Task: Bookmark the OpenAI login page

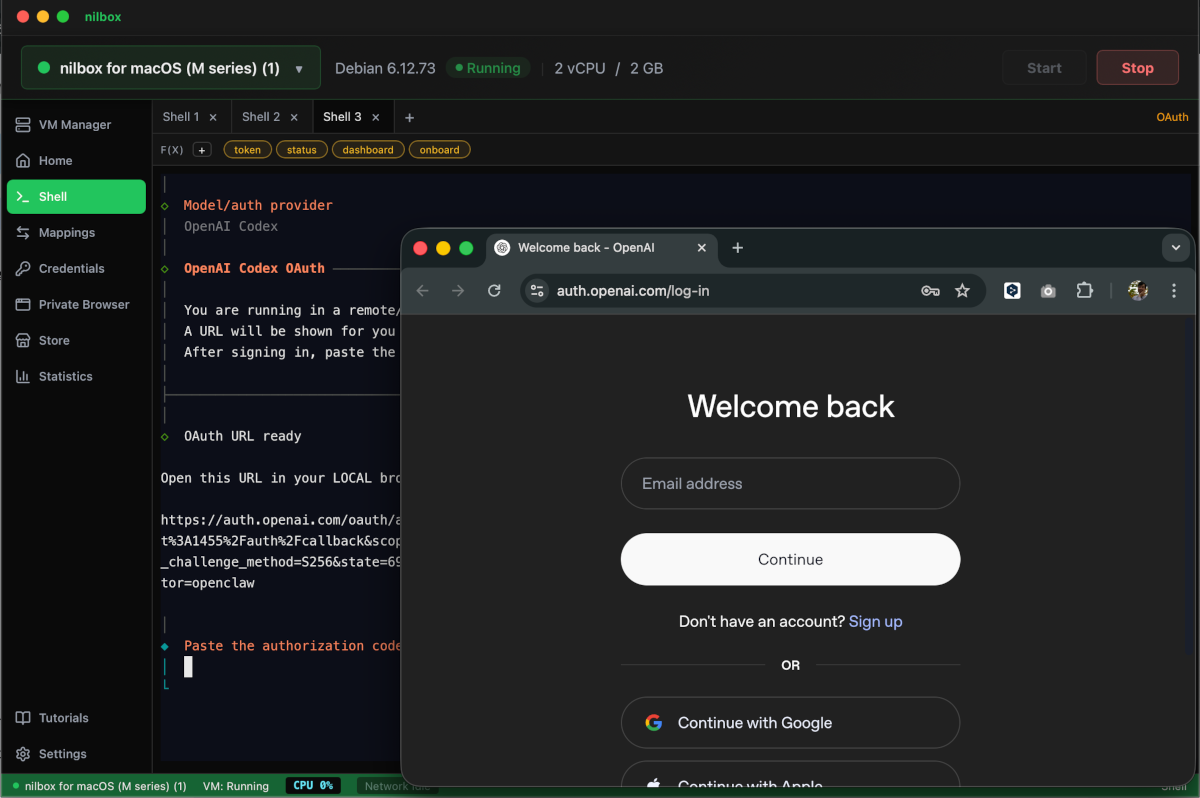Action: click(962, 290)
